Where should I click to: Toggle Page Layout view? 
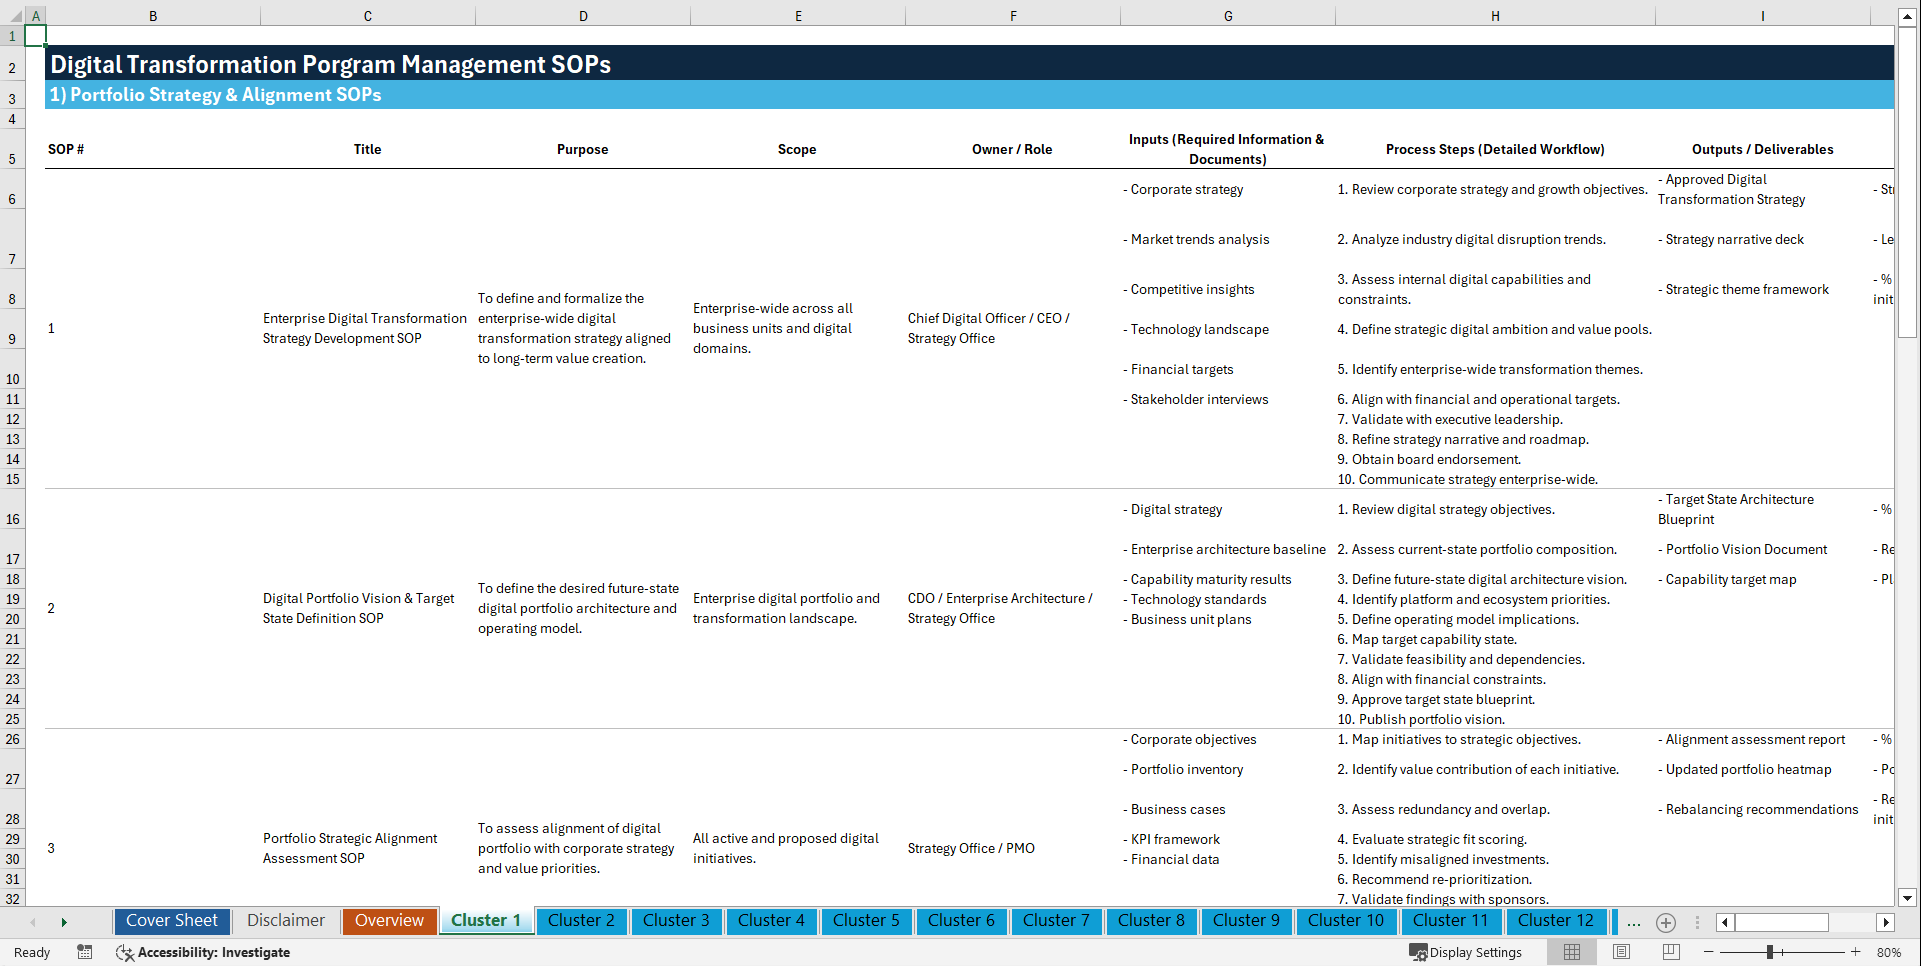[x=1621, y=952]
